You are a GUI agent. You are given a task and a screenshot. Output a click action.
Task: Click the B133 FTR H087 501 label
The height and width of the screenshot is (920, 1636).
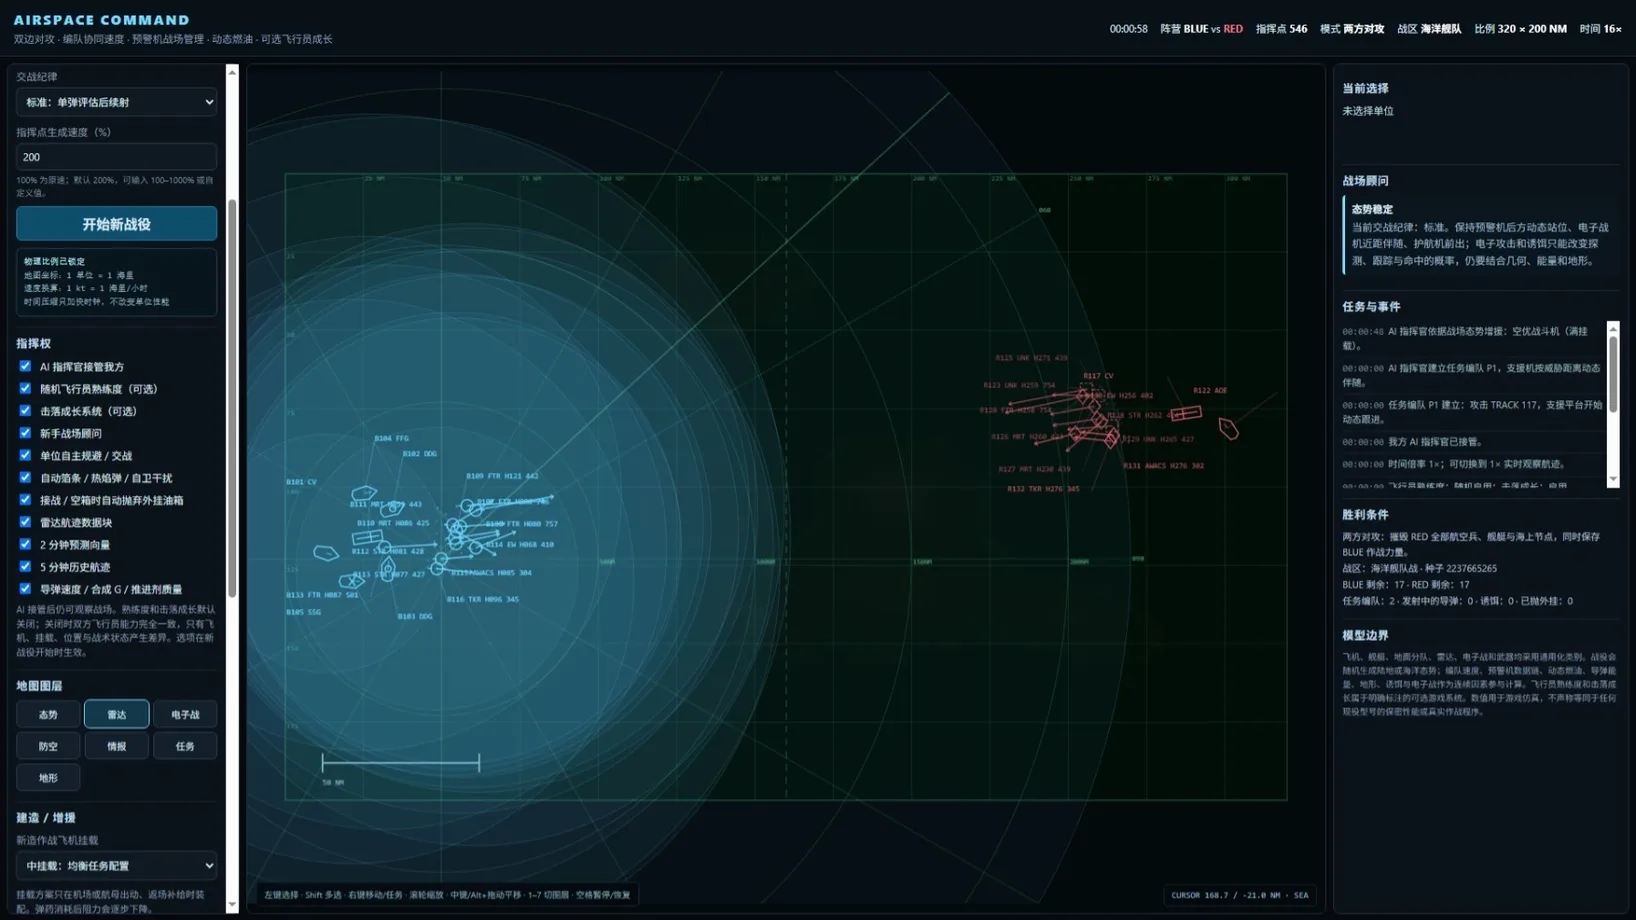point(322,595)
